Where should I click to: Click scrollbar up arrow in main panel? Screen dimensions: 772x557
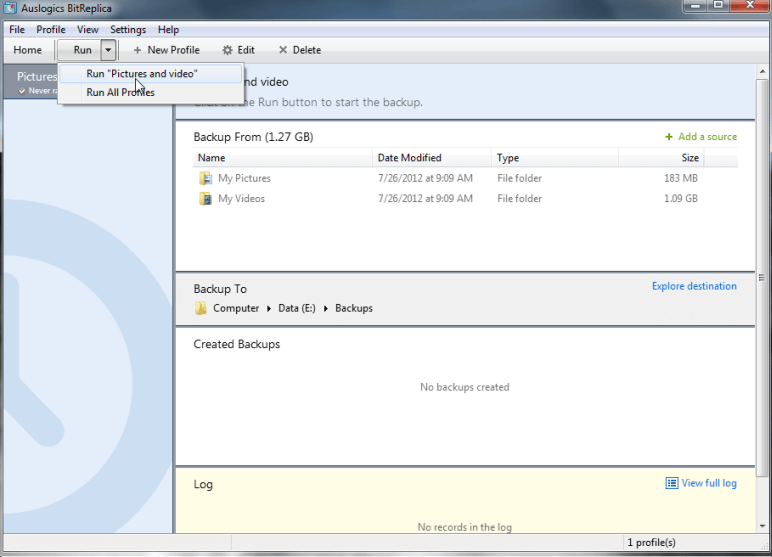[762, 71]
